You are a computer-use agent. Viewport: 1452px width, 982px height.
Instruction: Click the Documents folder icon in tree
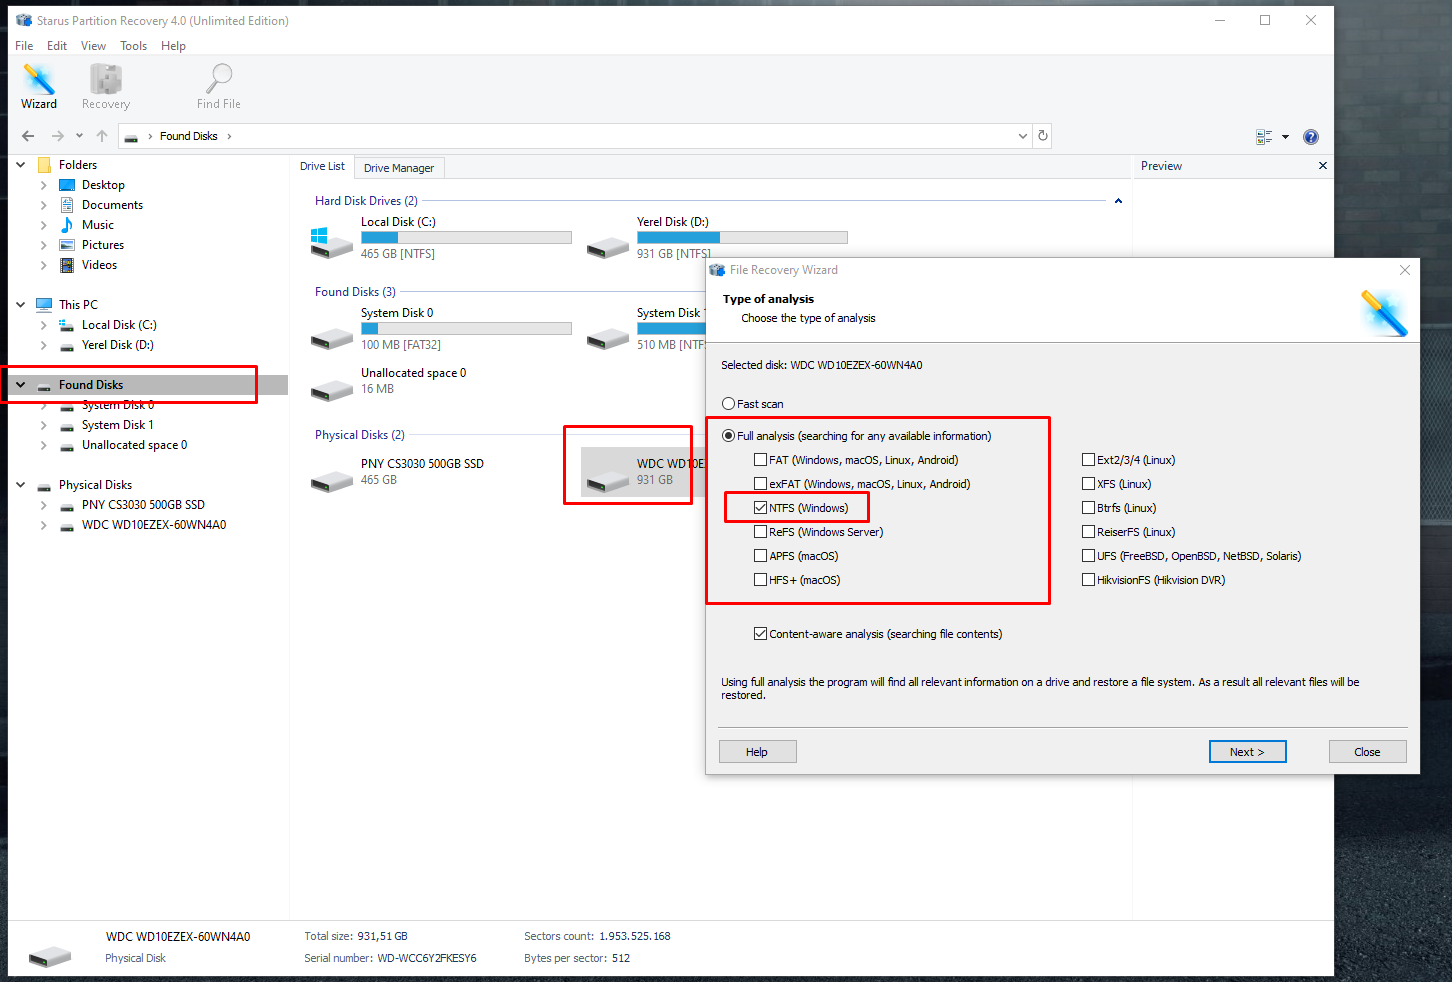point(67,205)
